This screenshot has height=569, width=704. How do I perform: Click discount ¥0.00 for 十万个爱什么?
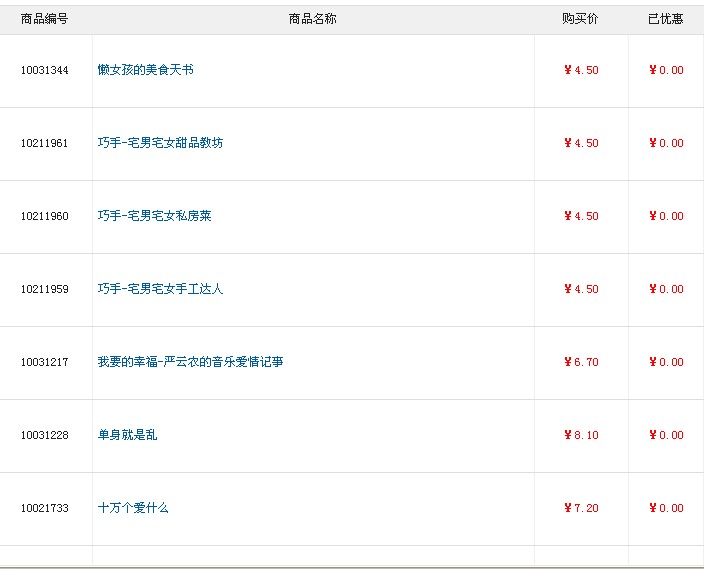(666, 508)
